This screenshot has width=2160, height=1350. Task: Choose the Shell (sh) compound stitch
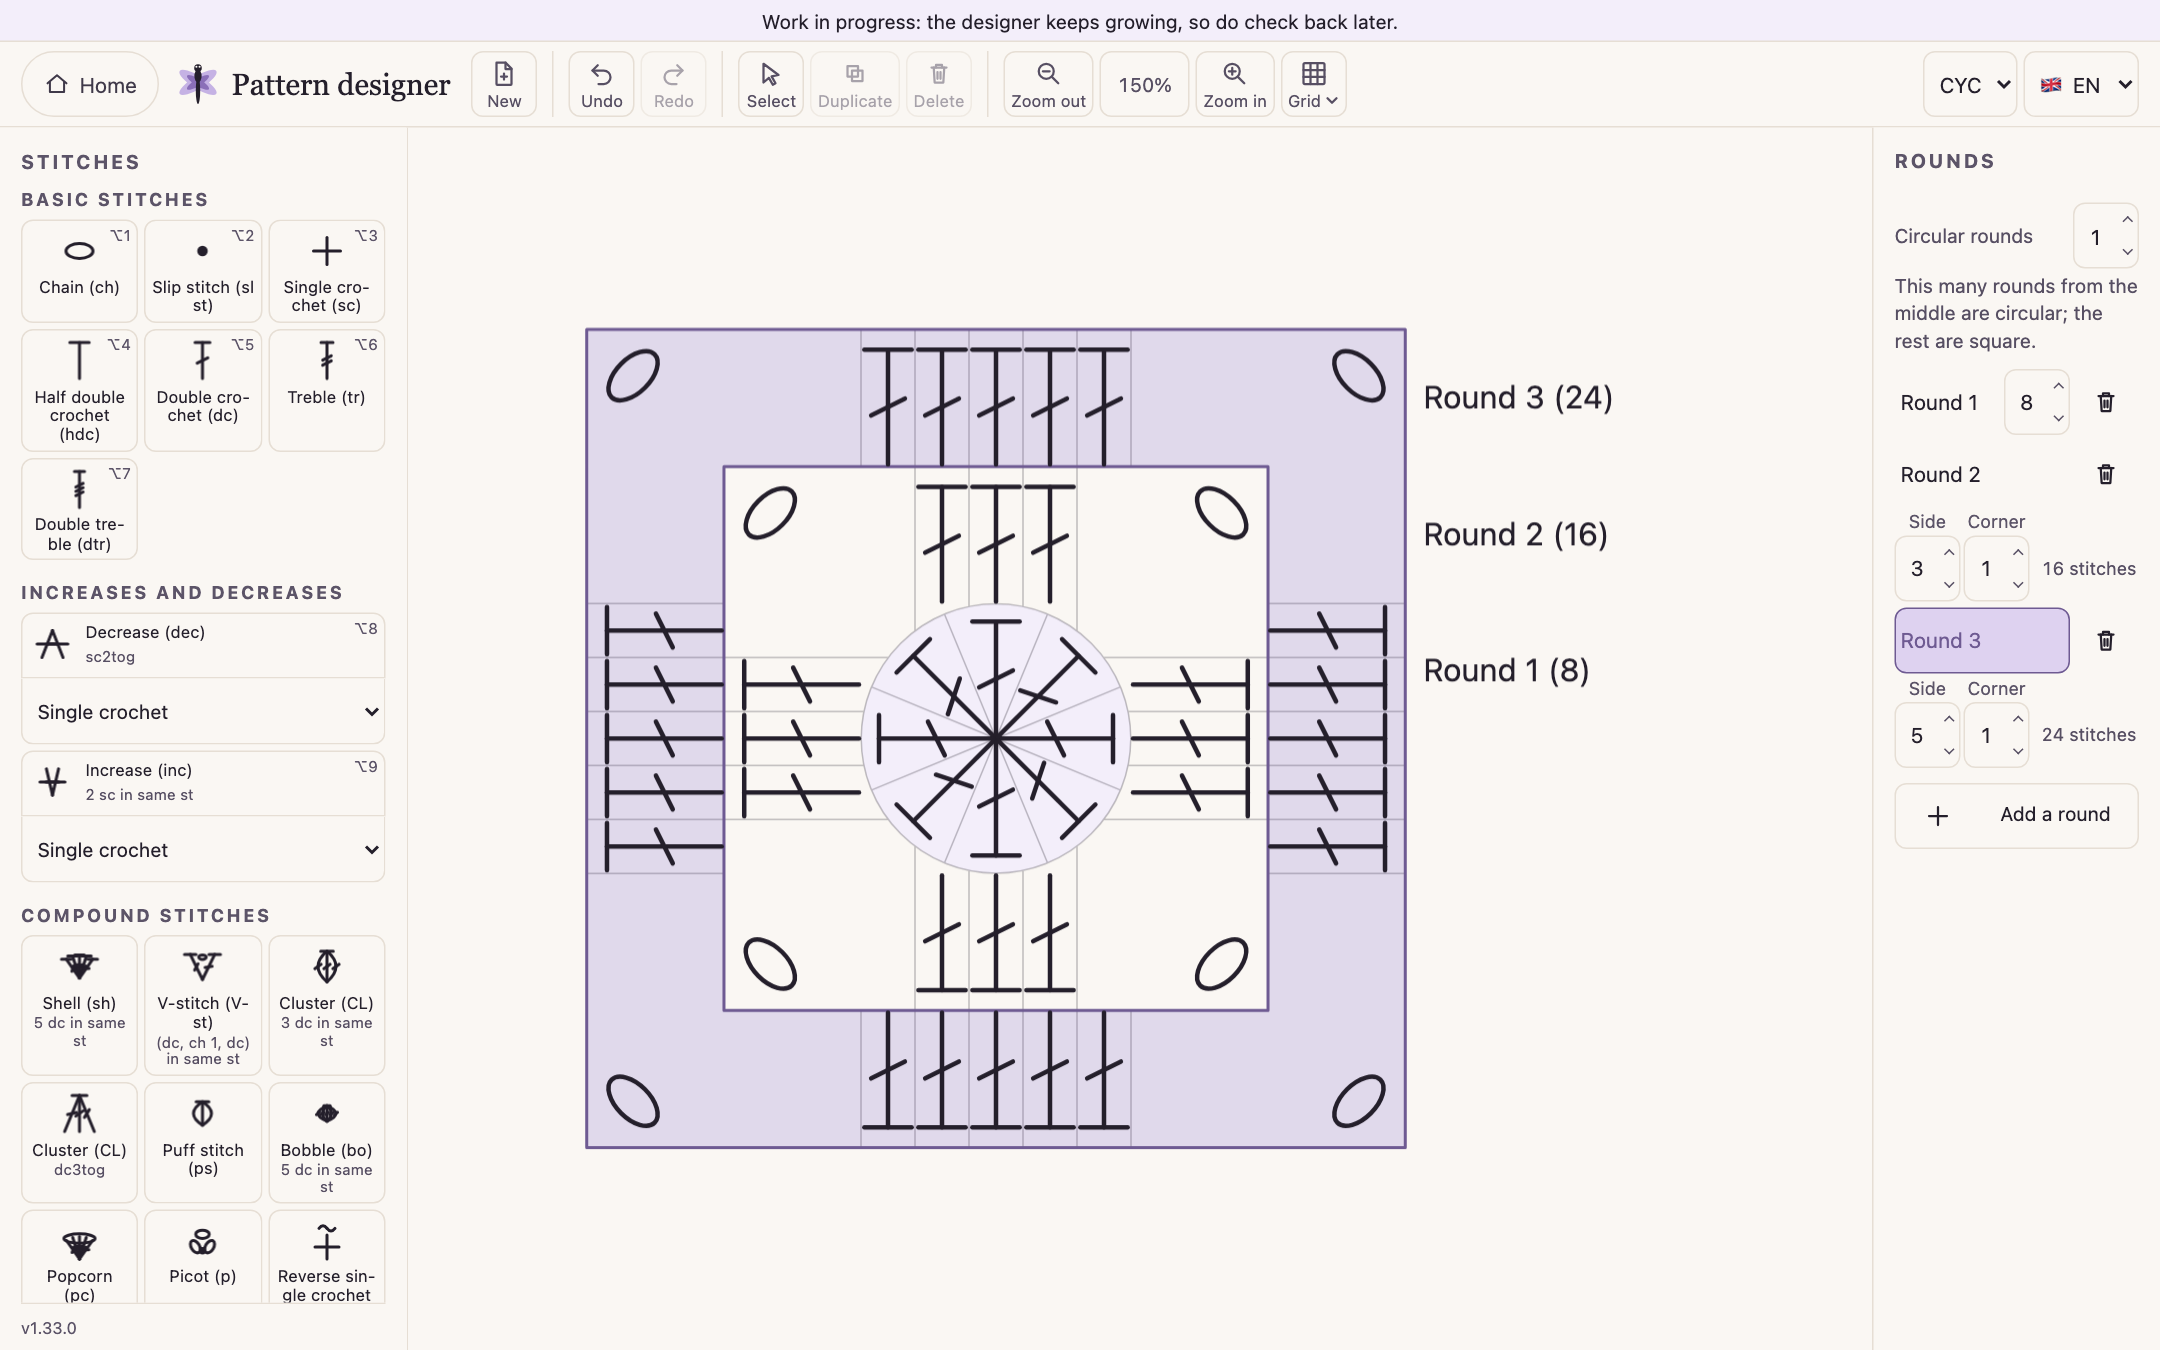[79, 1005]
